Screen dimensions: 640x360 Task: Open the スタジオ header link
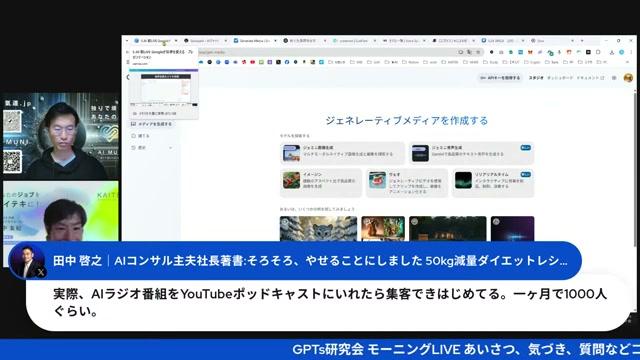coord(536,78)
